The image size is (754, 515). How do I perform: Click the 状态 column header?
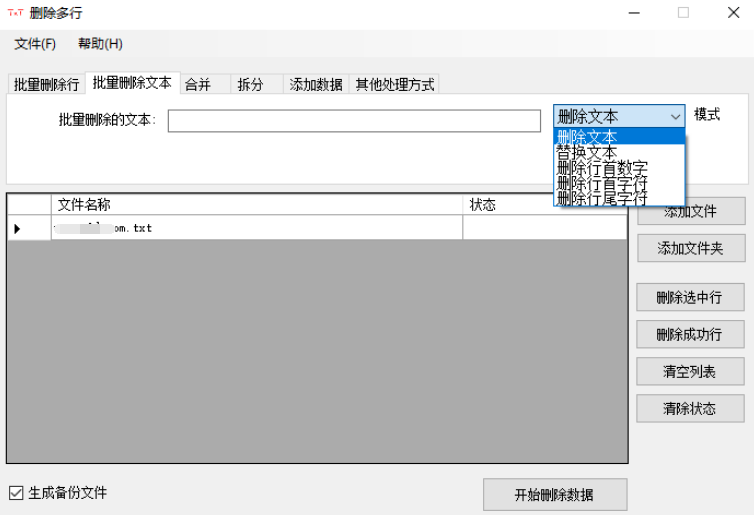[x=545, y=205]
